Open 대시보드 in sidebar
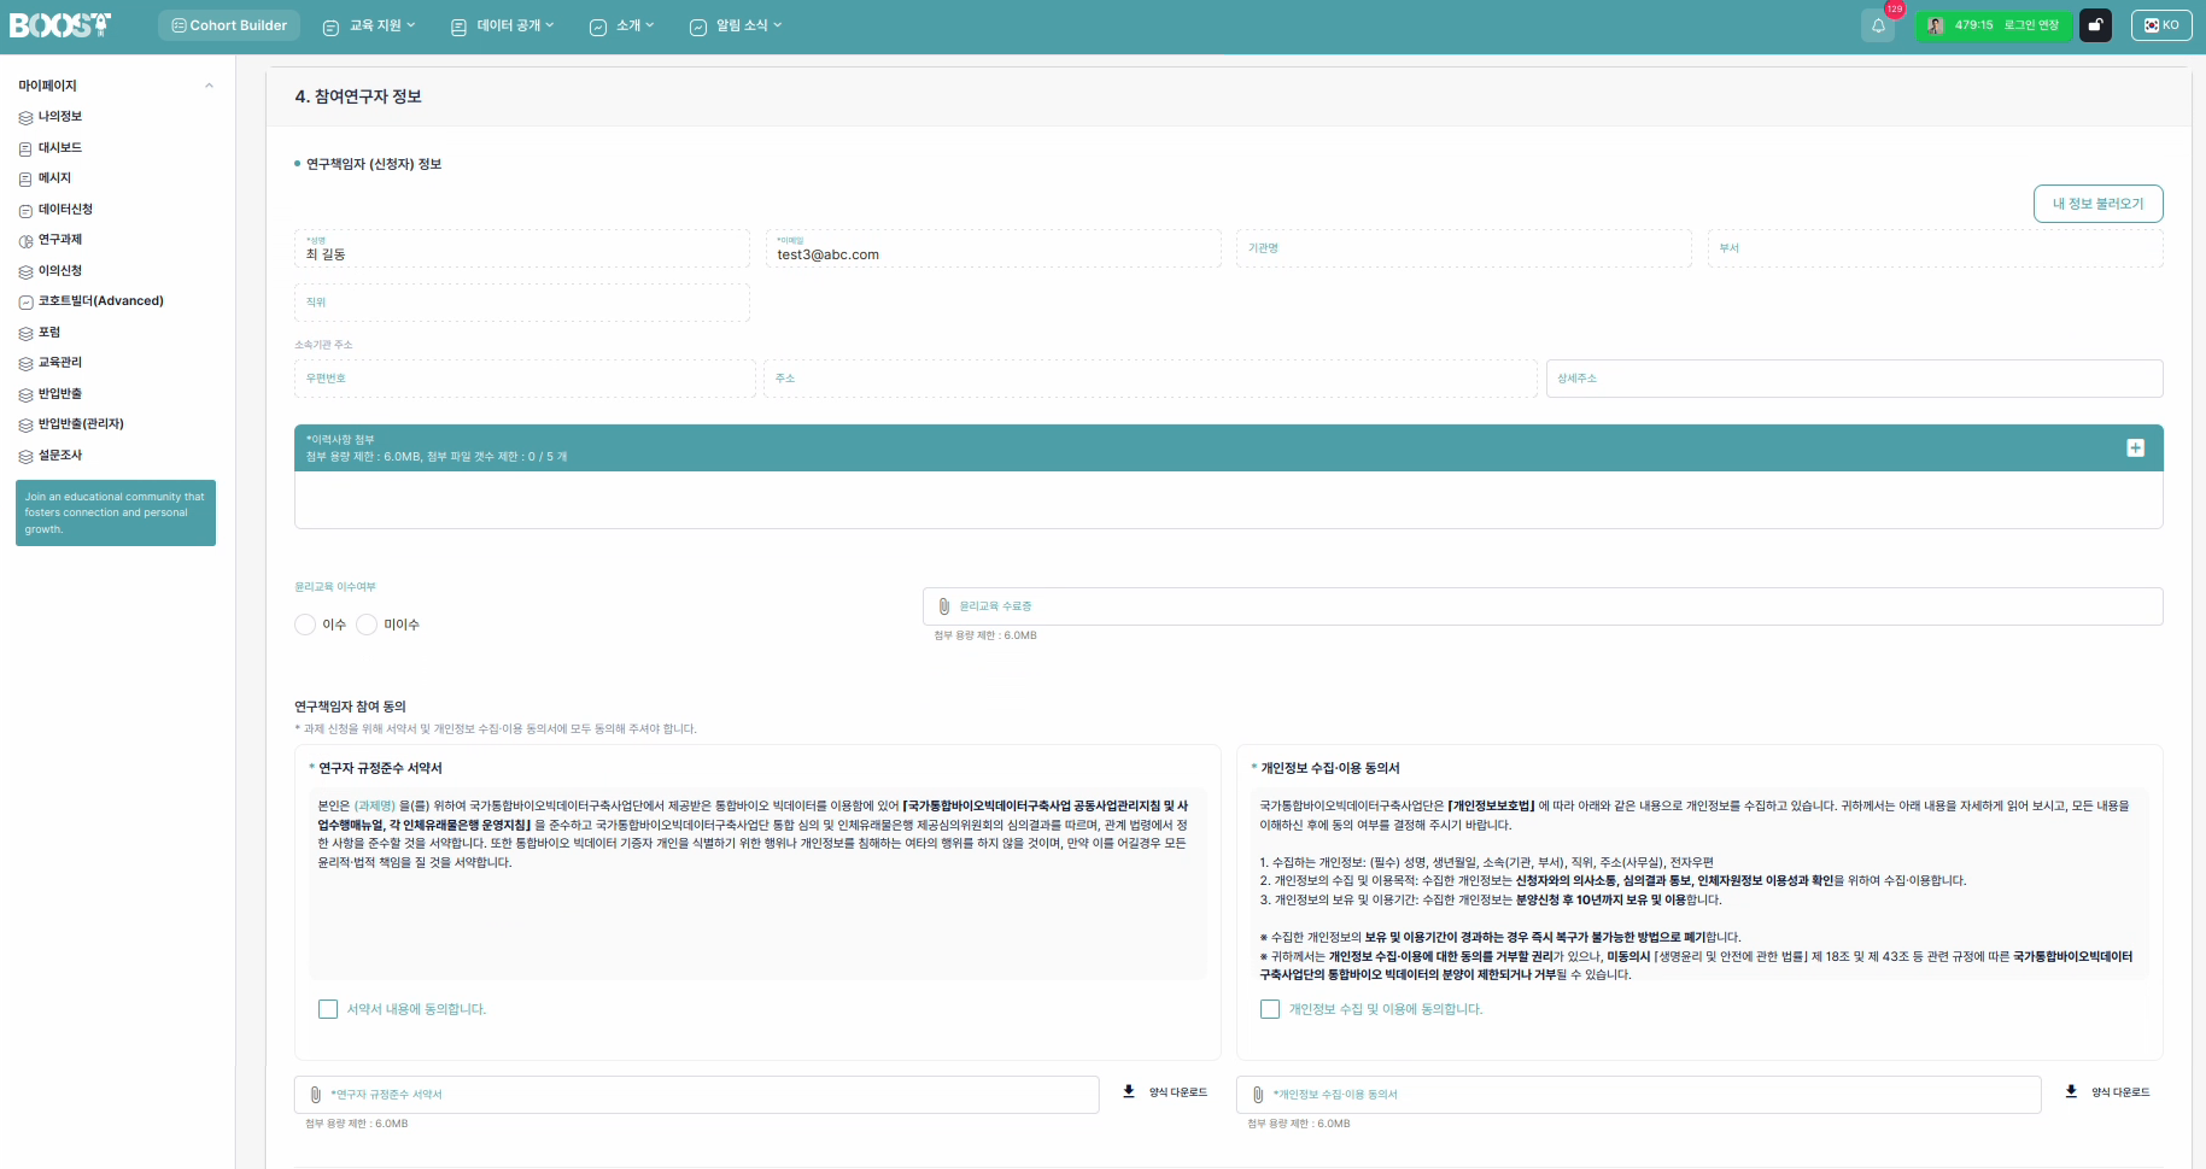Image resolution: width=2206 pixels, height=1169 pixels. pos(60,148)
